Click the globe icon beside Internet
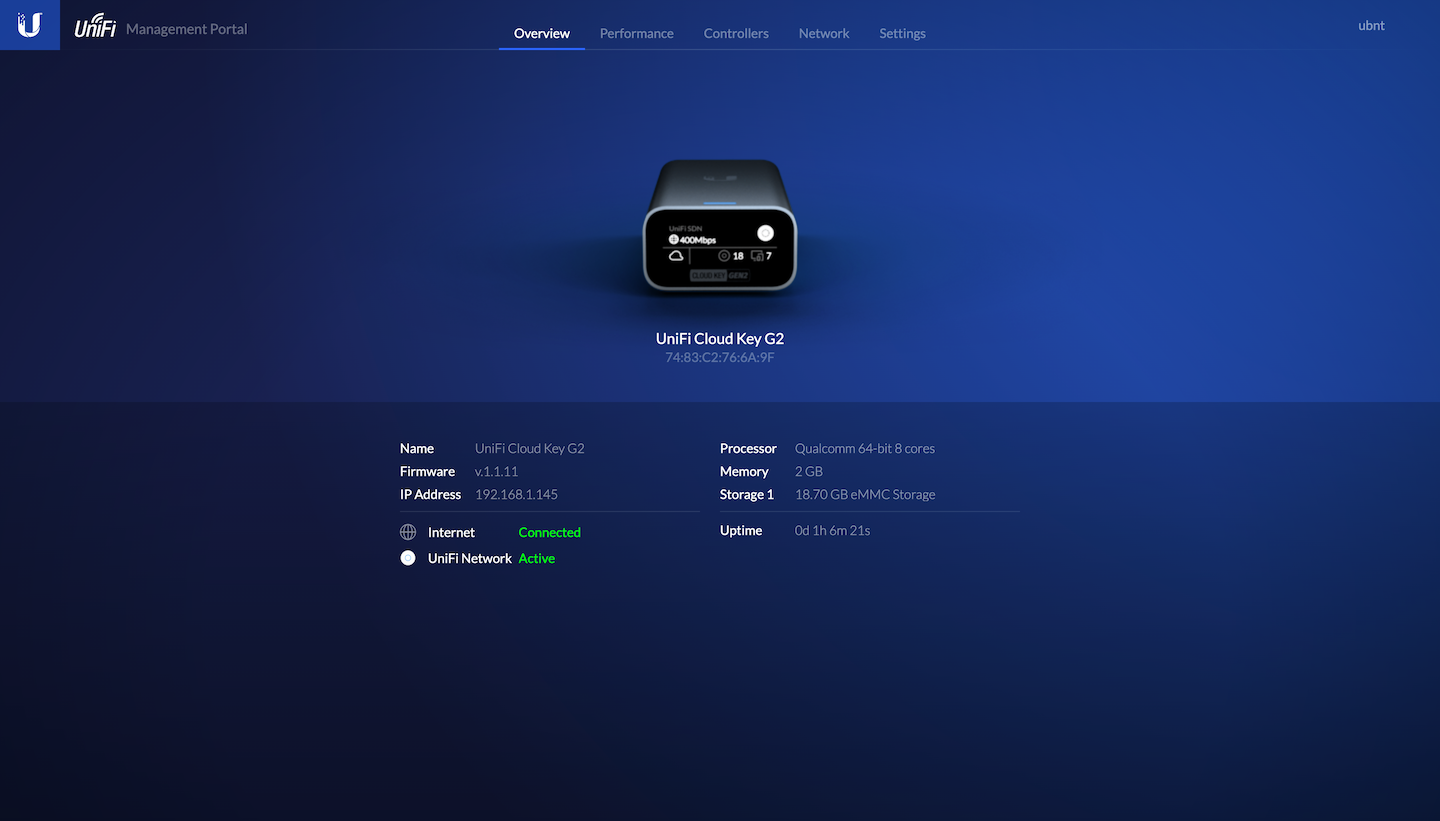Viewport: 1440px width, 821px height. coord(408,532)
